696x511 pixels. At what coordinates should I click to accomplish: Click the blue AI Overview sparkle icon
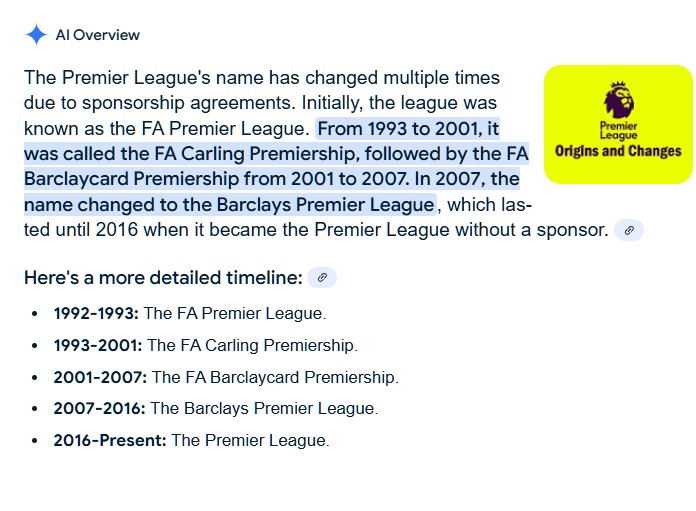coord(36,35)
